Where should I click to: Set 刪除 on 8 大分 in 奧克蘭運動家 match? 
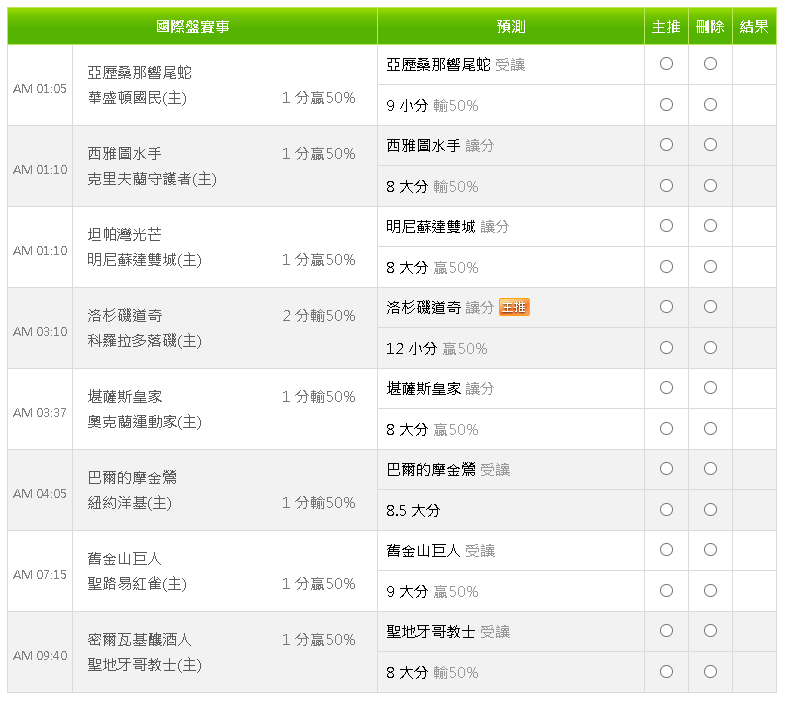click(710, 429)
